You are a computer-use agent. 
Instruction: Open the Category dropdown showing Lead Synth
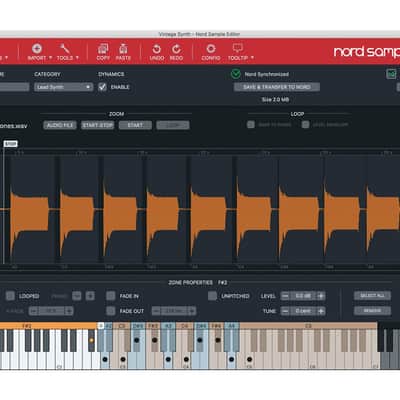tap(63, 87)
